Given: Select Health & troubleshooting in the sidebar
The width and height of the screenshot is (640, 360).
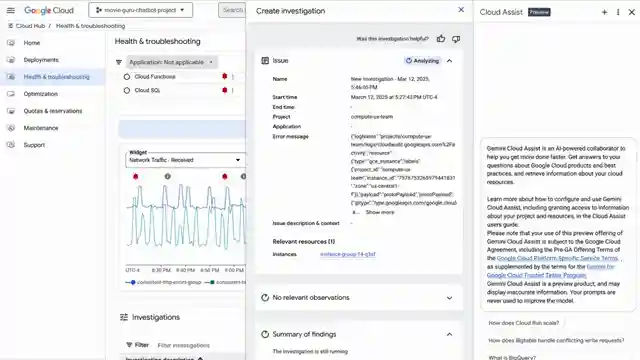Looking at the screenshot, I should 52,77.
